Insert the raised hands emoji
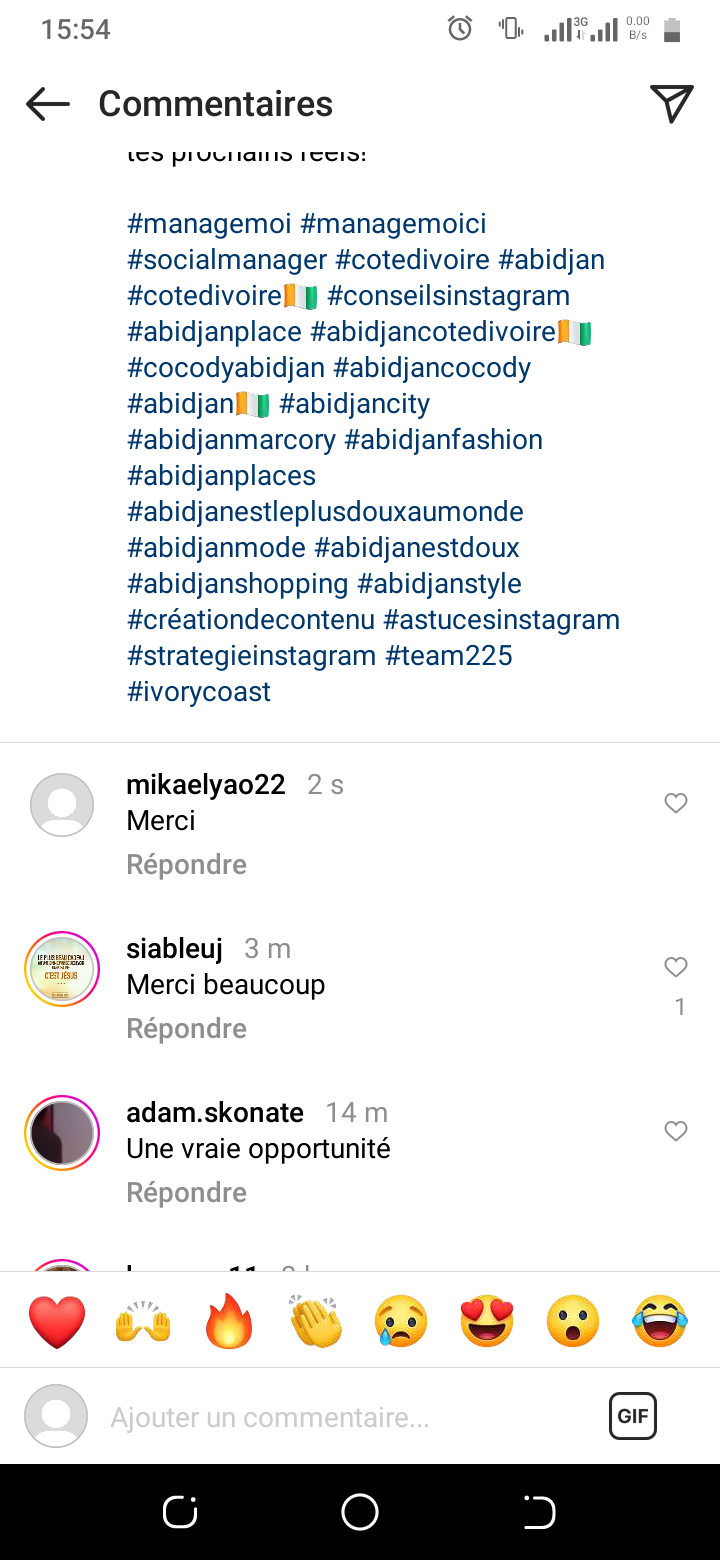720x1560 pixels. (x=144, y=1321)
